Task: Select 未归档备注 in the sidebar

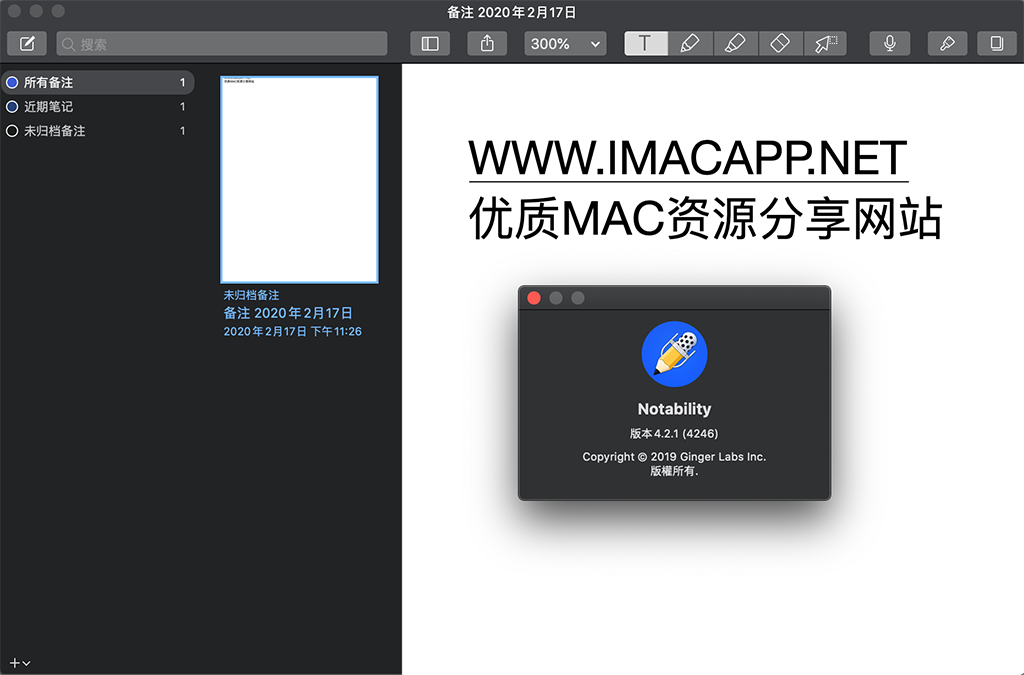Action: tap(98, 131)
